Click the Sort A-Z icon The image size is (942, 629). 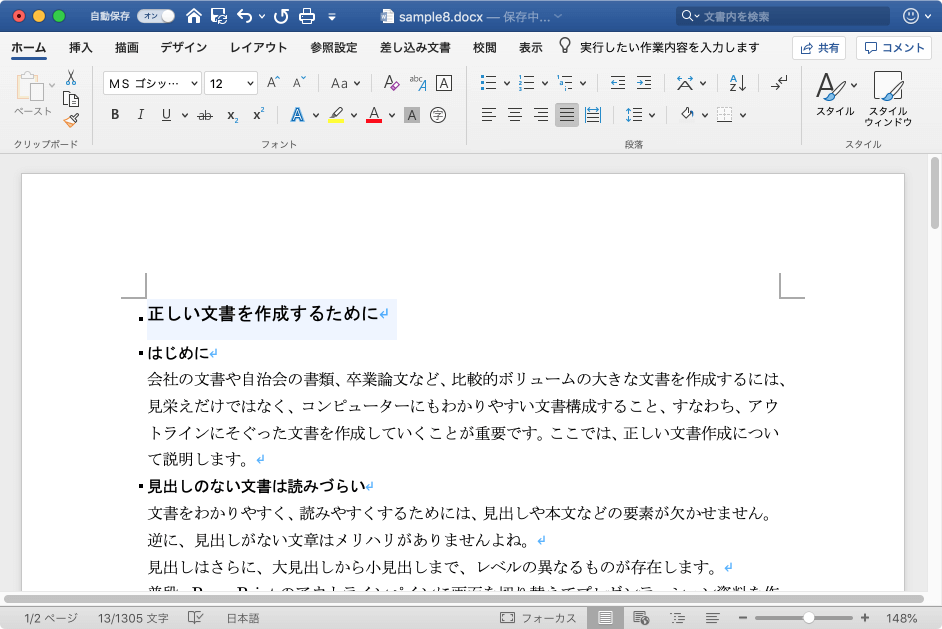pyautogui.click(x=737, y=83)
